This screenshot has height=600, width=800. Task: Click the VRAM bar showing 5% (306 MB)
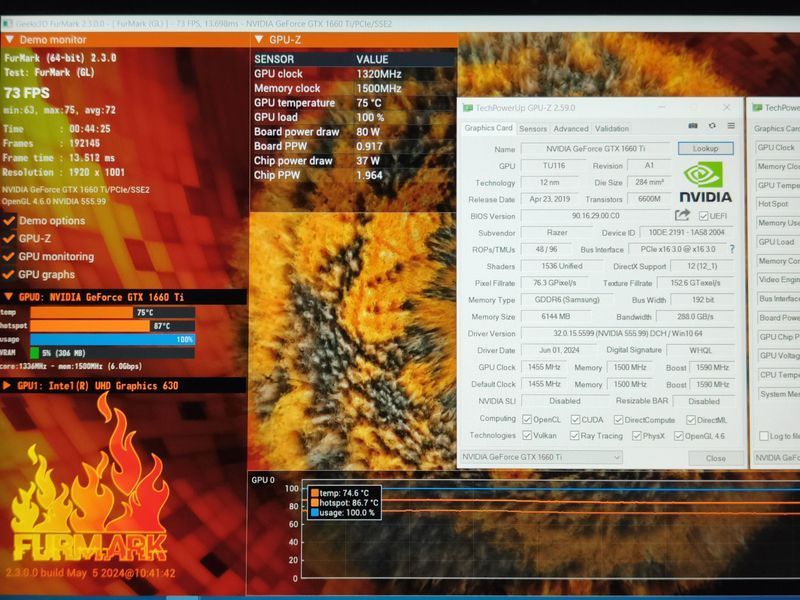tap(112, 353)
